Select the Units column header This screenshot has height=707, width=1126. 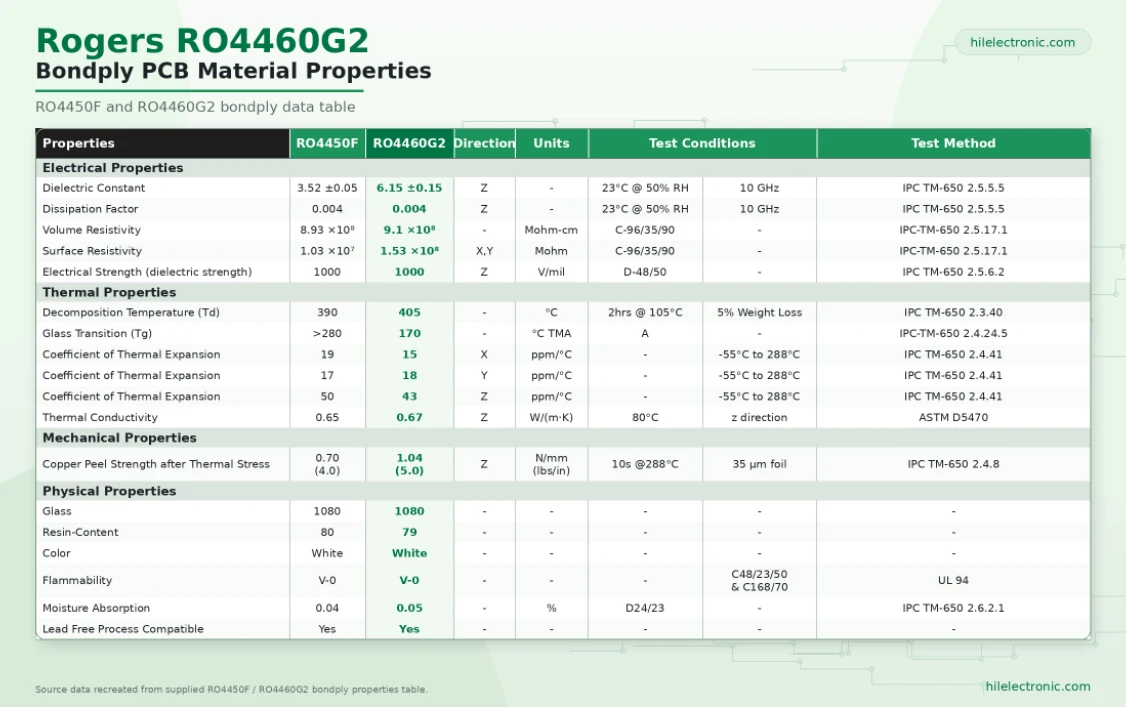[552, 143]
